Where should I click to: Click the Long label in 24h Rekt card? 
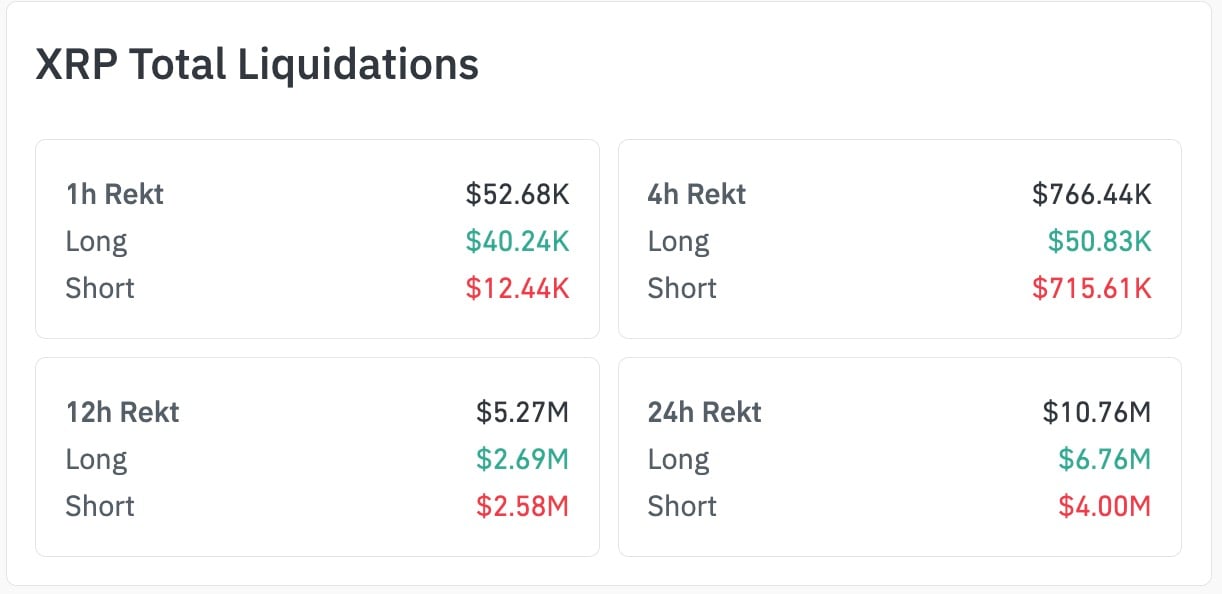(679, 459)
